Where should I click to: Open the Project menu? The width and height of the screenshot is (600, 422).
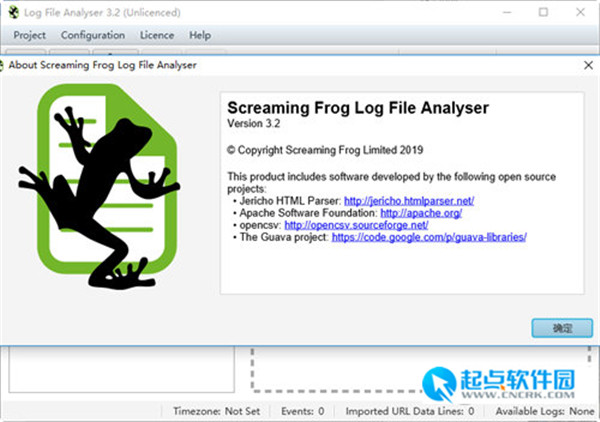tap(29, 35)
